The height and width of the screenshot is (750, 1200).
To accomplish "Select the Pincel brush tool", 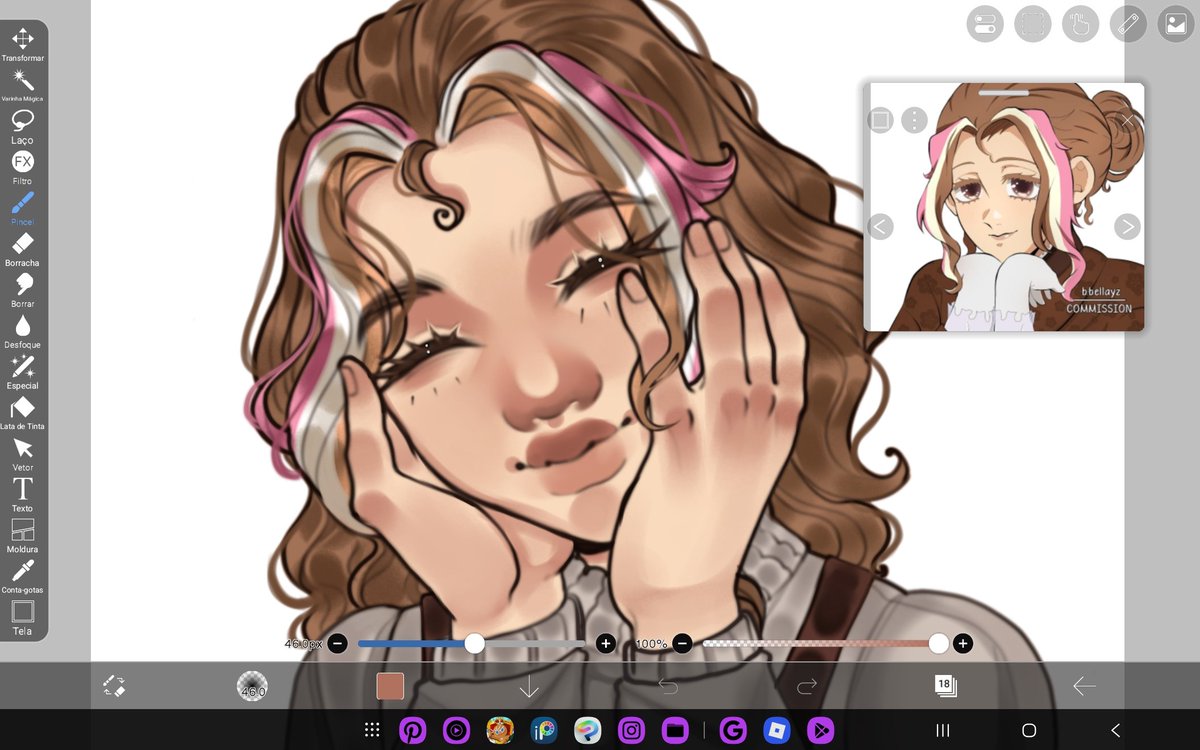I will (22, 208).
